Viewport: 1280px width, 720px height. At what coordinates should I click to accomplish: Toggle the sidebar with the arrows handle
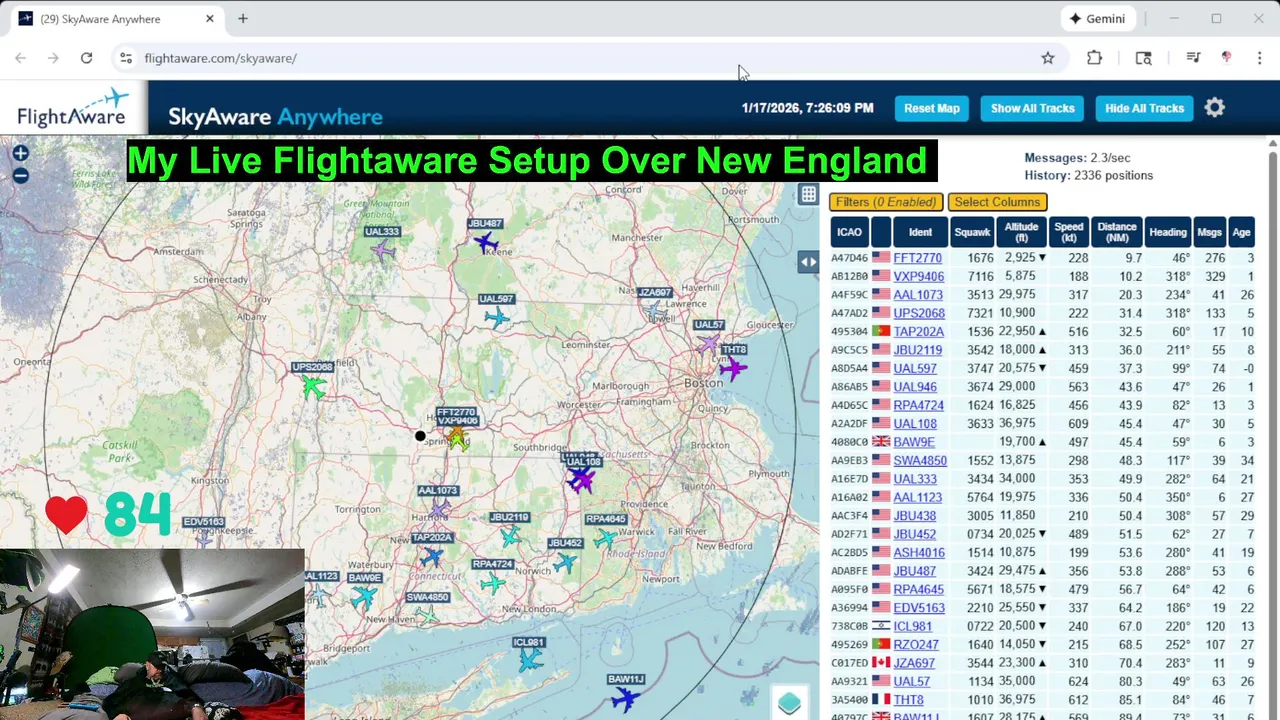[808, 262]
